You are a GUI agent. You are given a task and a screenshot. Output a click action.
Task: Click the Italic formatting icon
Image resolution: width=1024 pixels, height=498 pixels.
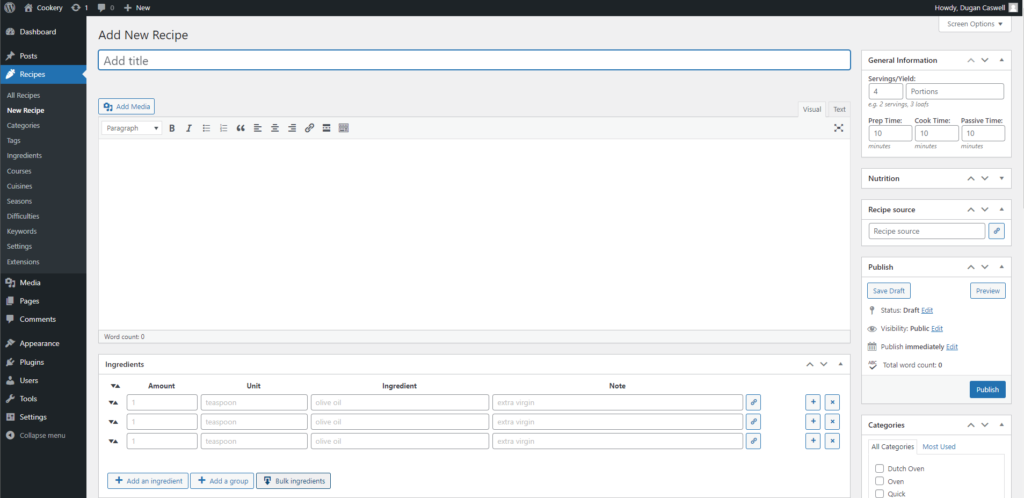click(x=189, y=128)
